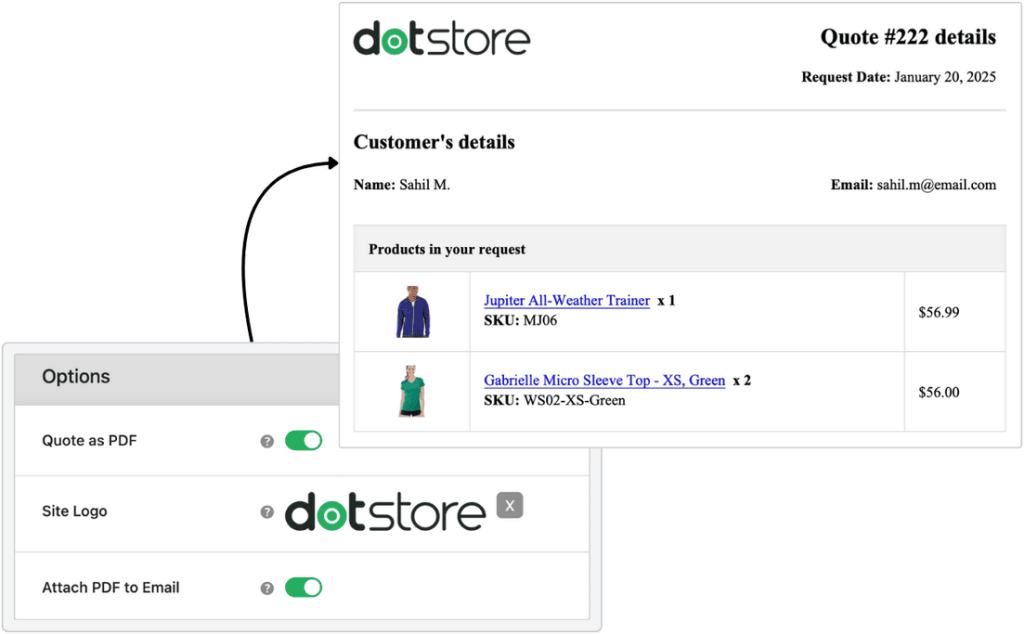Click the Request Date January 20, 2025 text
1024x634 pixels.
[x=899, y=77]
